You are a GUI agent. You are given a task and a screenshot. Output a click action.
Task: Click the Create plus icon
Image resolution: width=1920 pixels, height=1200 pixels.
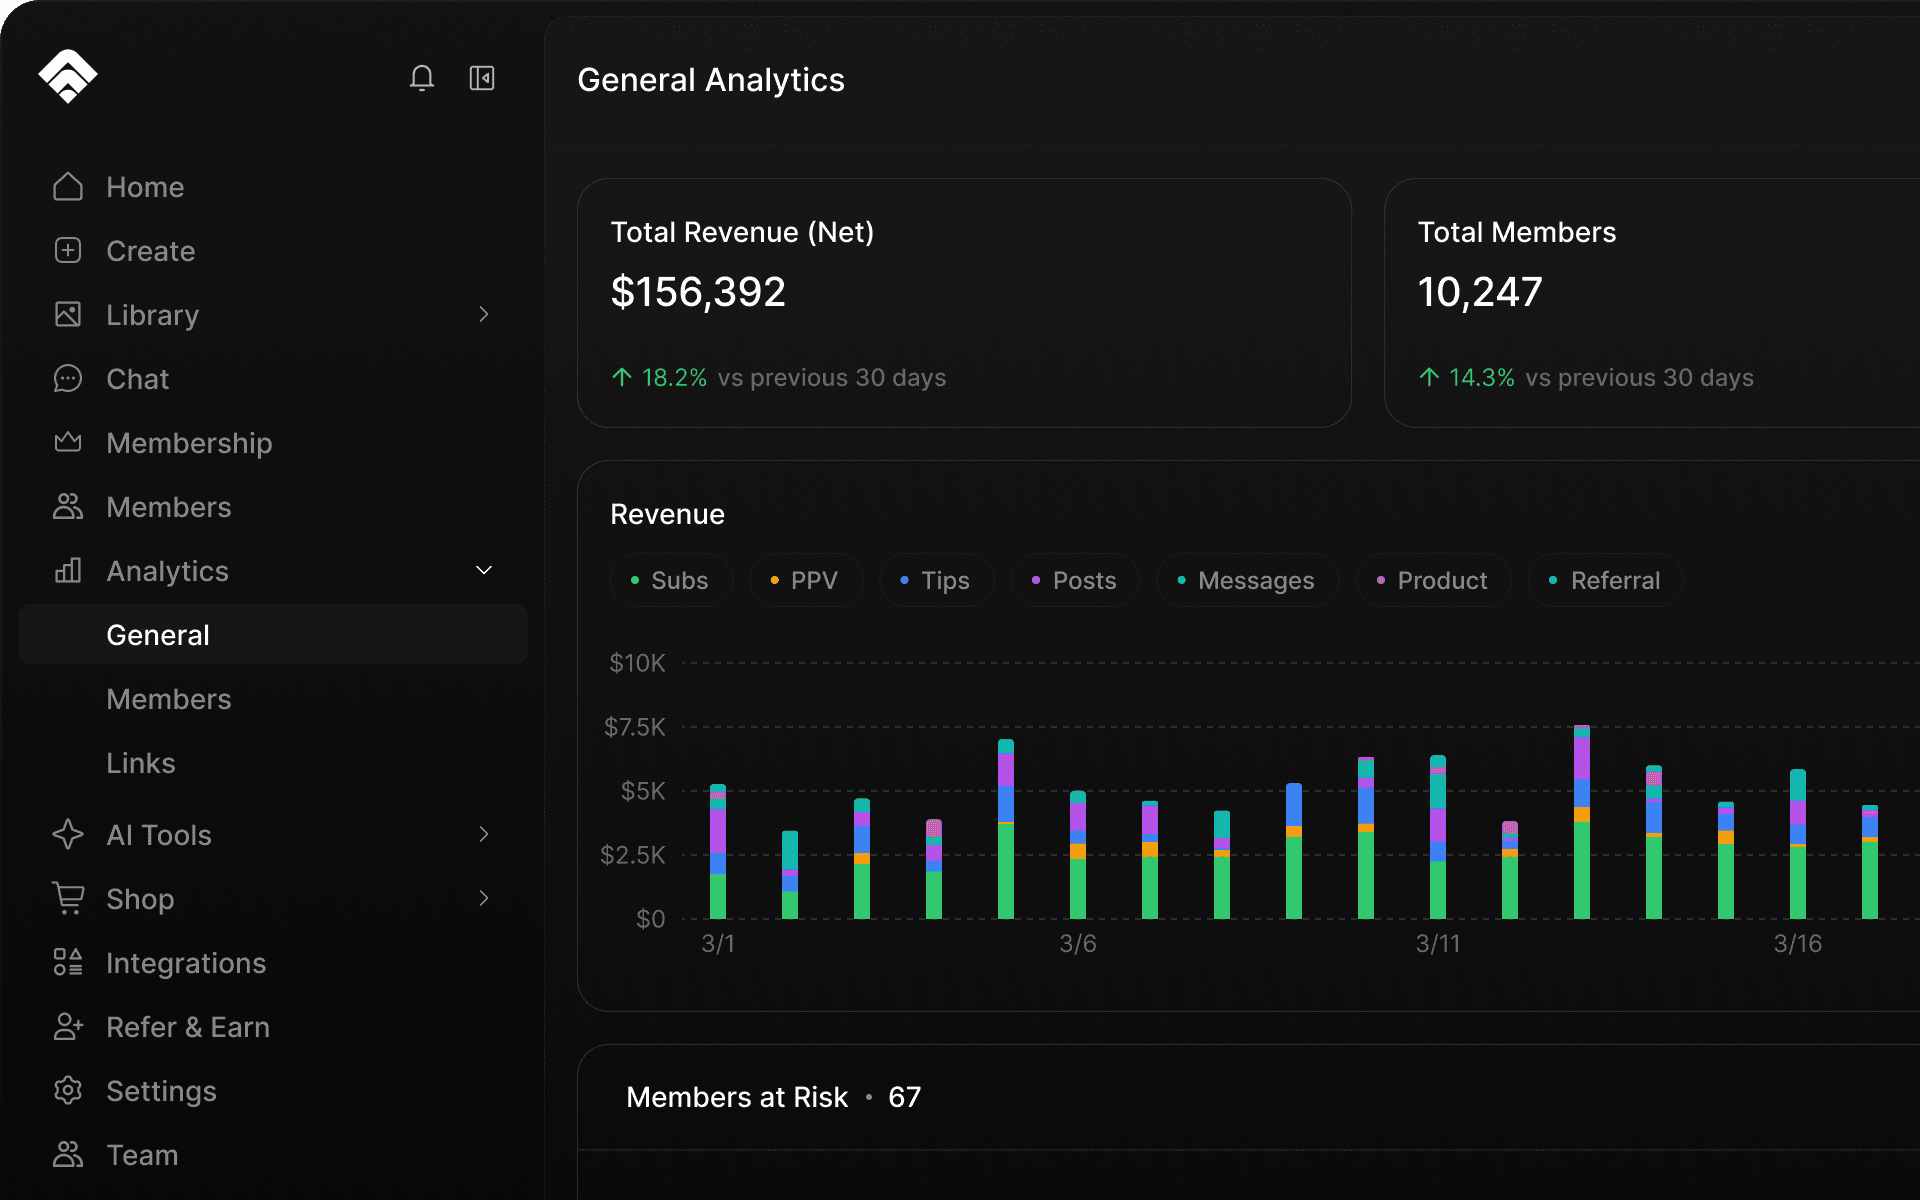tap(68, 251)
